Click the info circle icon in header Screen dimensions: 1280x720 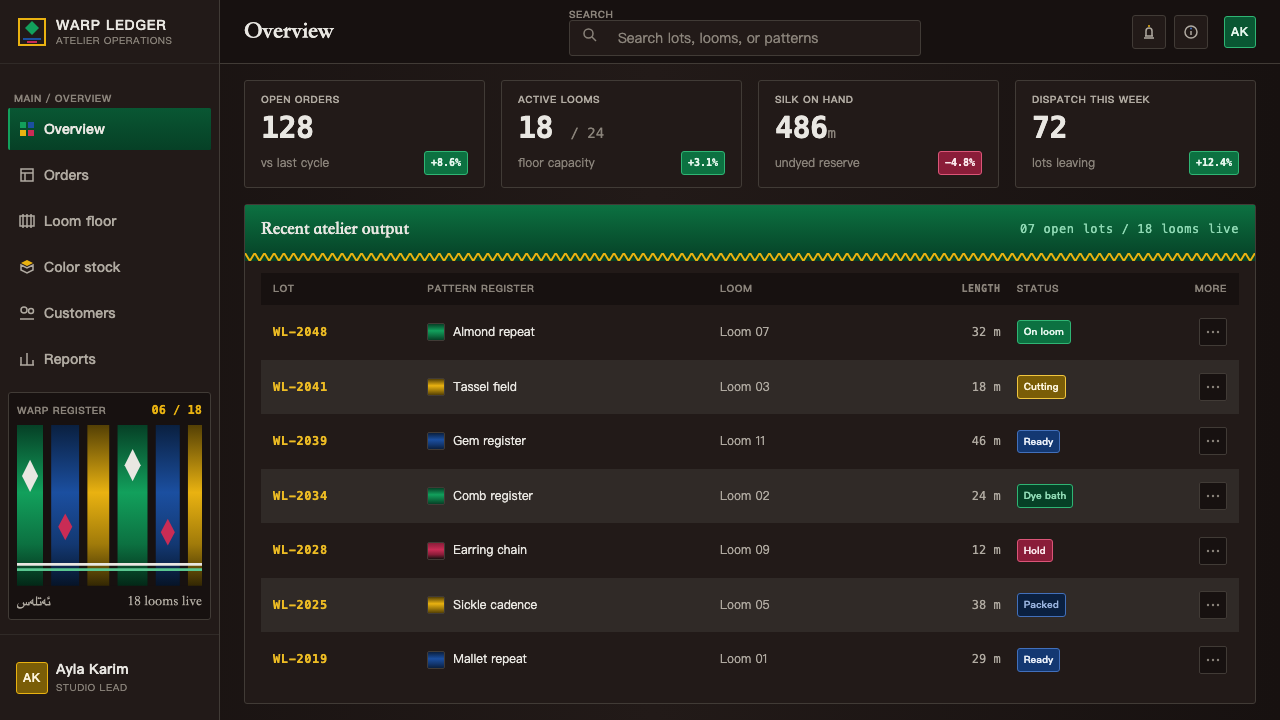1191,32
